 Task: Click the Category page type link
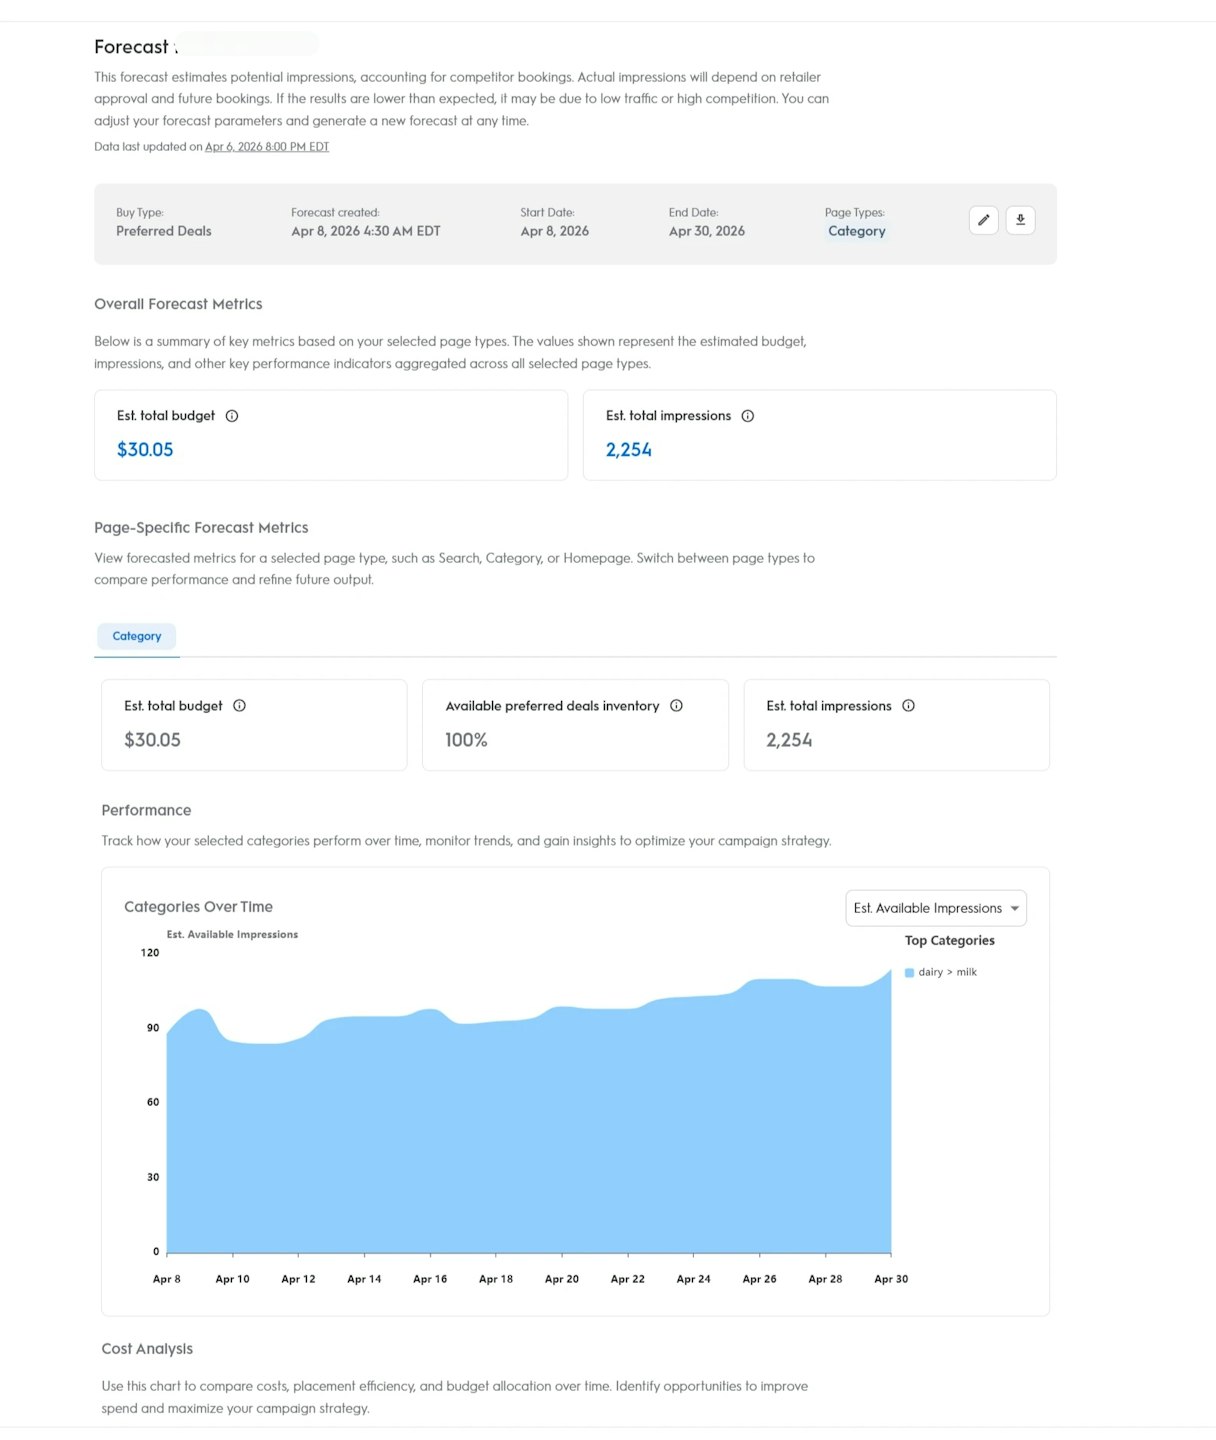857,231
